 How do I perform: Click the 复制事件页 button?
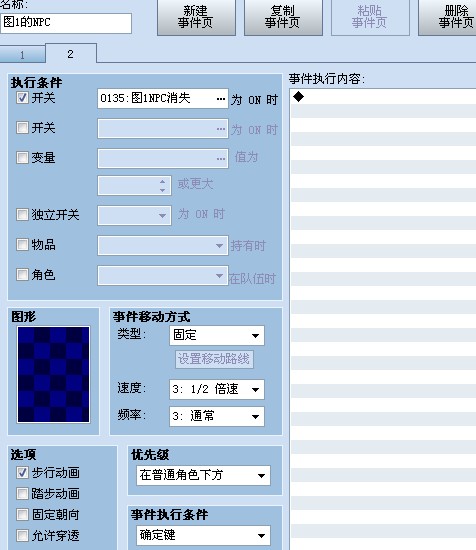283,17
